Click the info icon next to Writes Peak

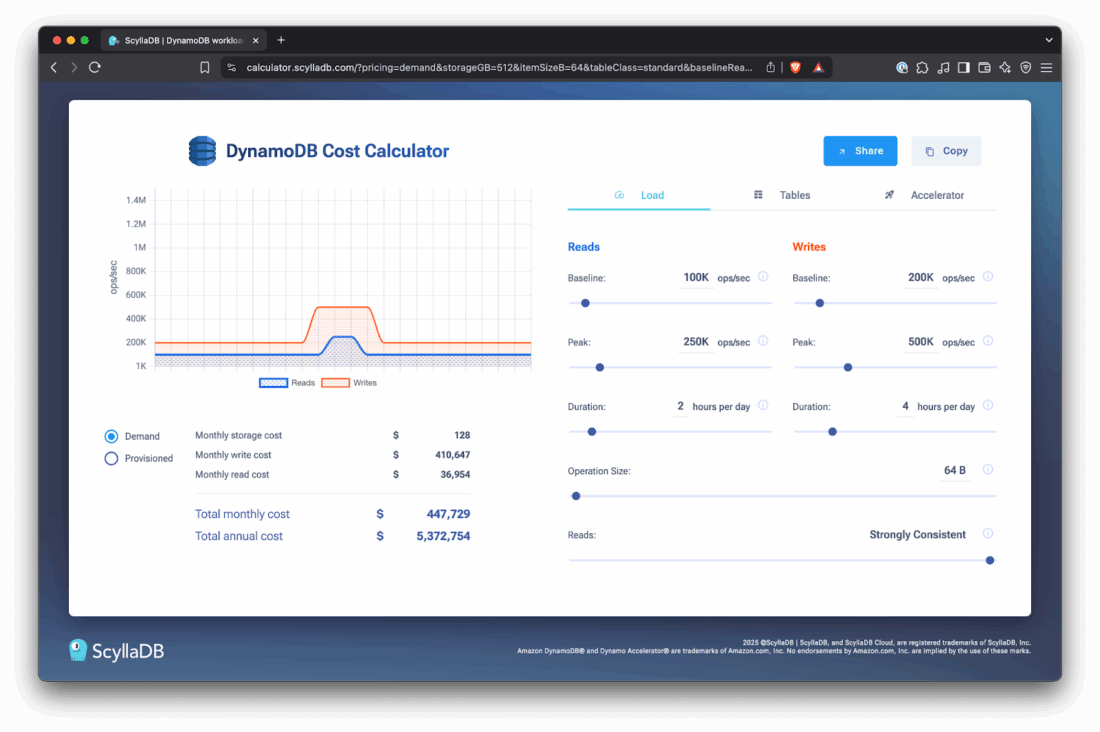point(988,341)
